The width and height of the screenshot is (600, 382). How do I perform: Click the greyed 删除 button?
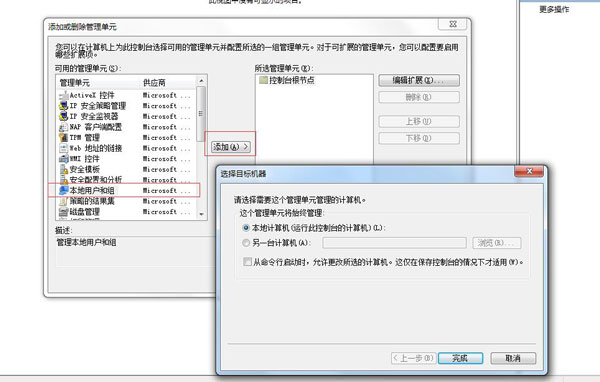click(x=419, y=97)
